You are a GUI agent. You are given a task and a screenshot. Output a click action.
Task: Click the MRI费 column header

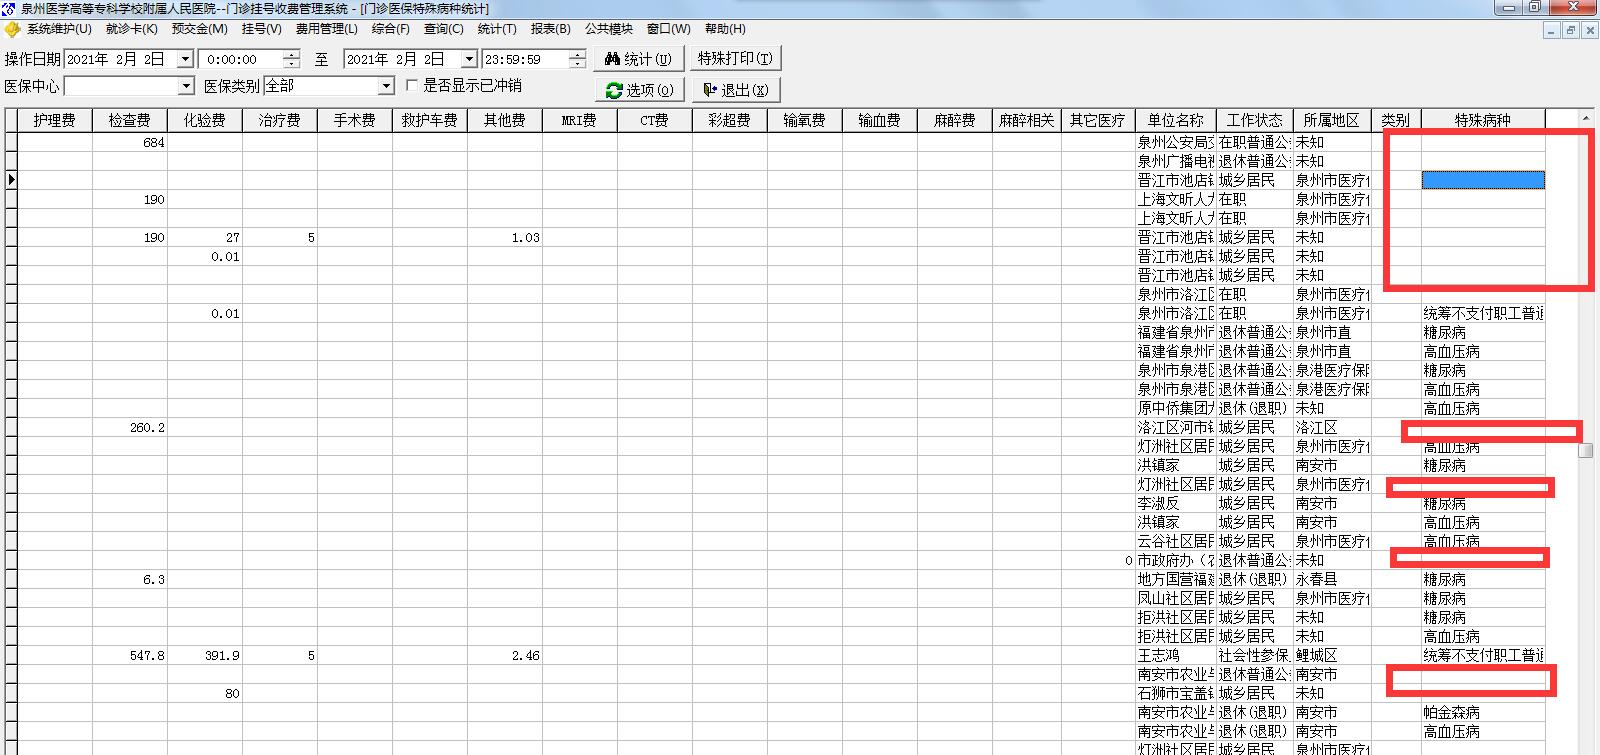click(x=579, y=121)
